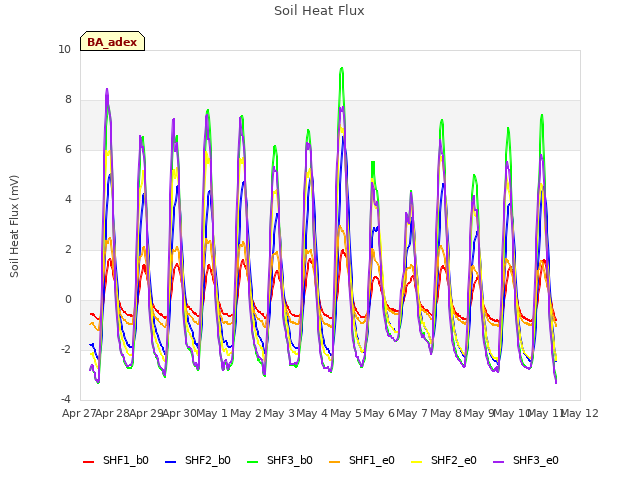Click the highest green peak near May 5
640x480 pixels.
pos(342,69)
